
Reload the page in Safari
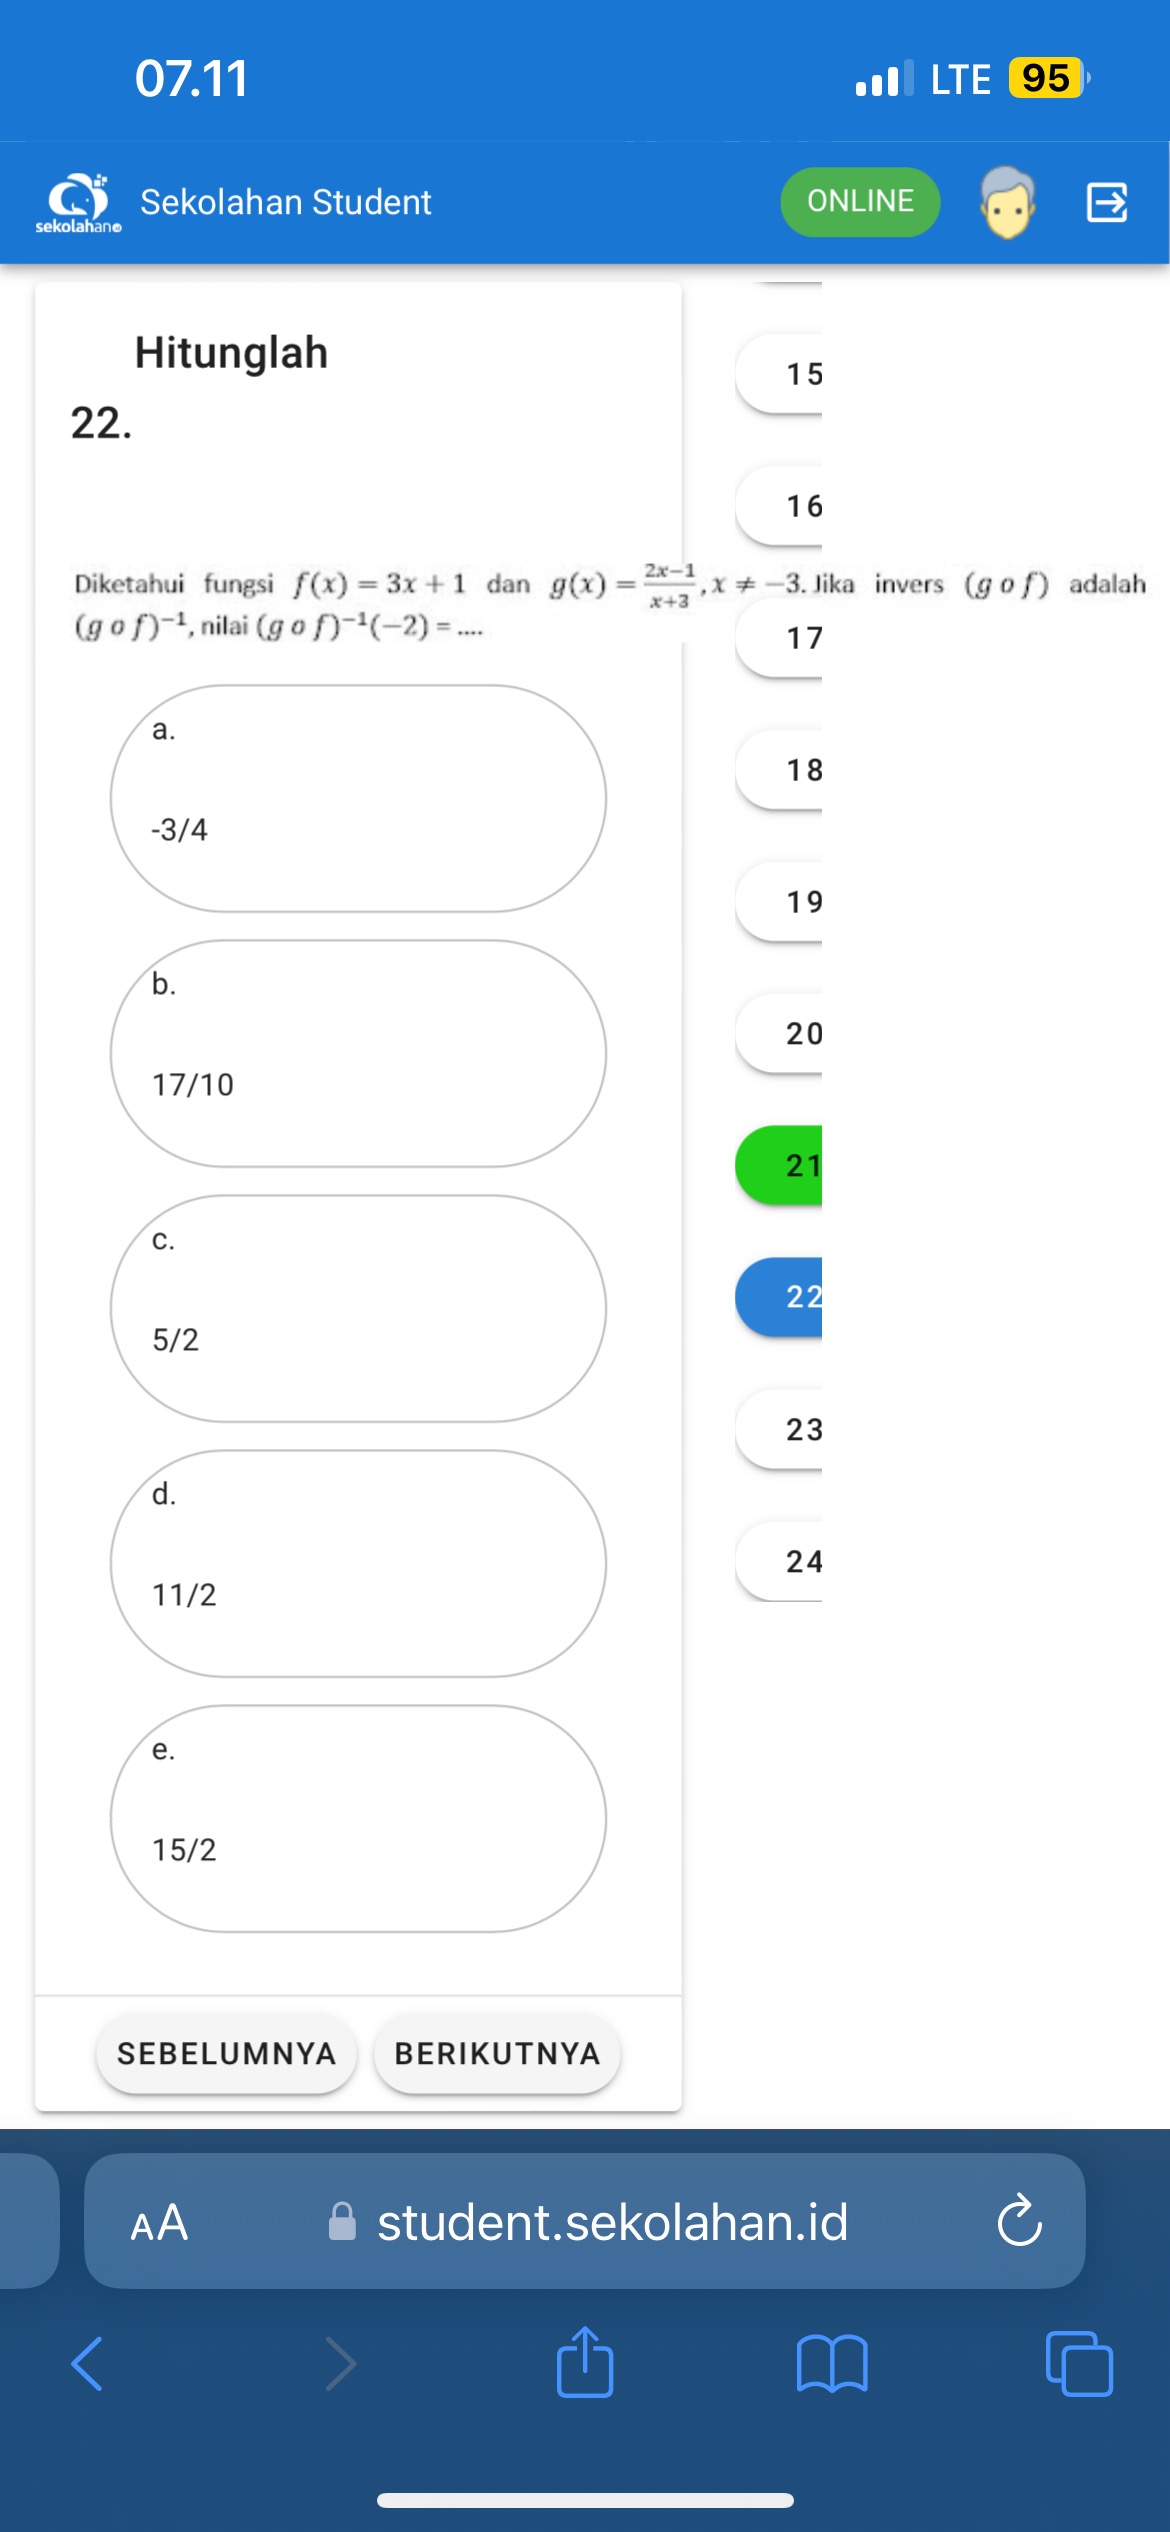click(x=1019, y=2221)
